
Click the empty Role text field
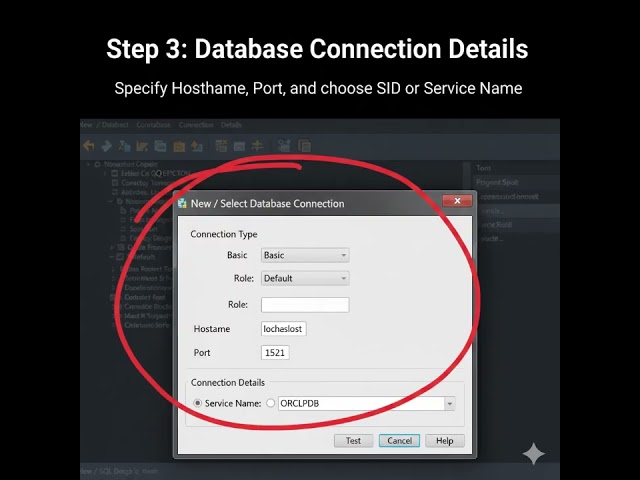pos(305,305)
